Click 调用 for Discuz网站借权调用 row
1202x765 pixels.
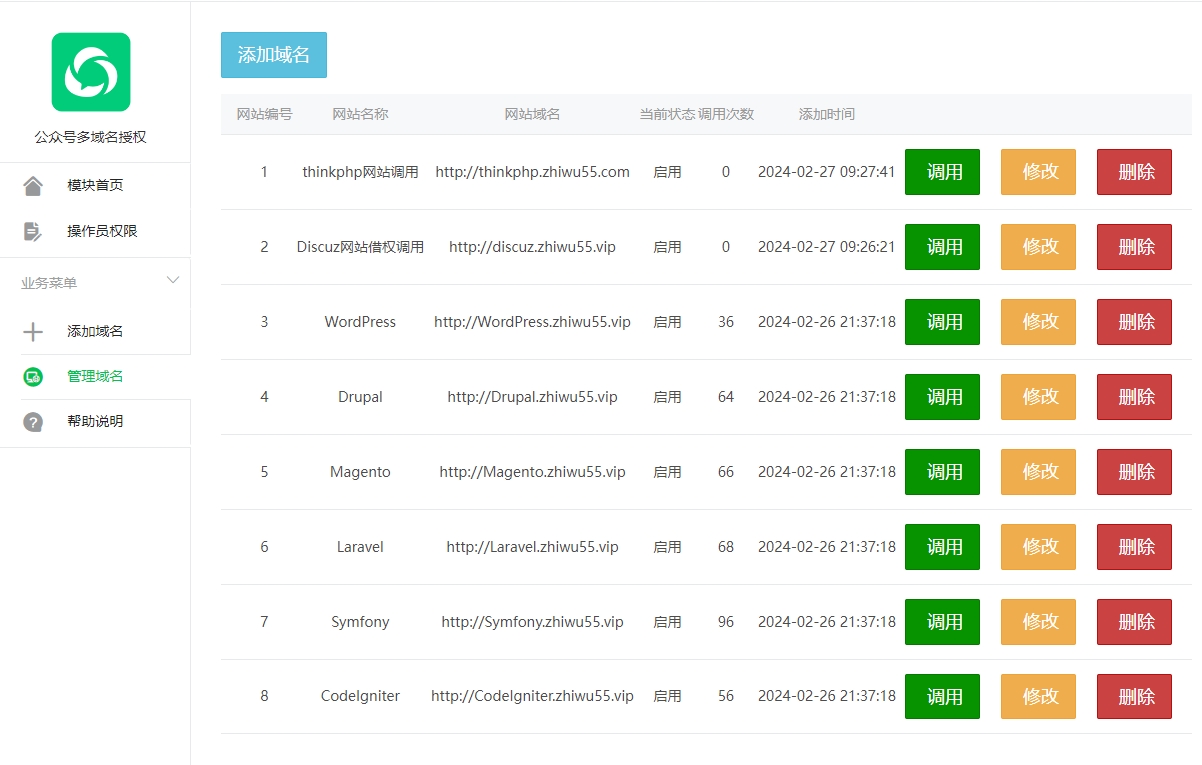tap(942, 247)
